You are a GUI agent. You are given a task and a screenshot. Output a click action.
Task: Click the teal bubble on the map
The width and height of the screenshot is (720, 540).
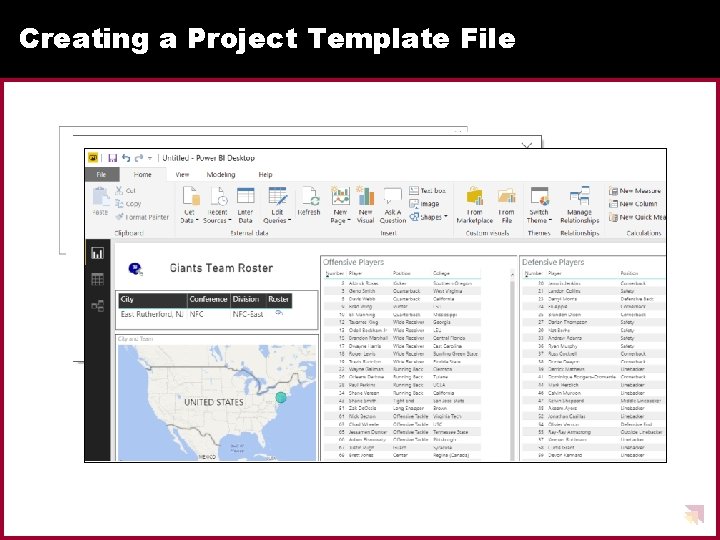(281, 397)
